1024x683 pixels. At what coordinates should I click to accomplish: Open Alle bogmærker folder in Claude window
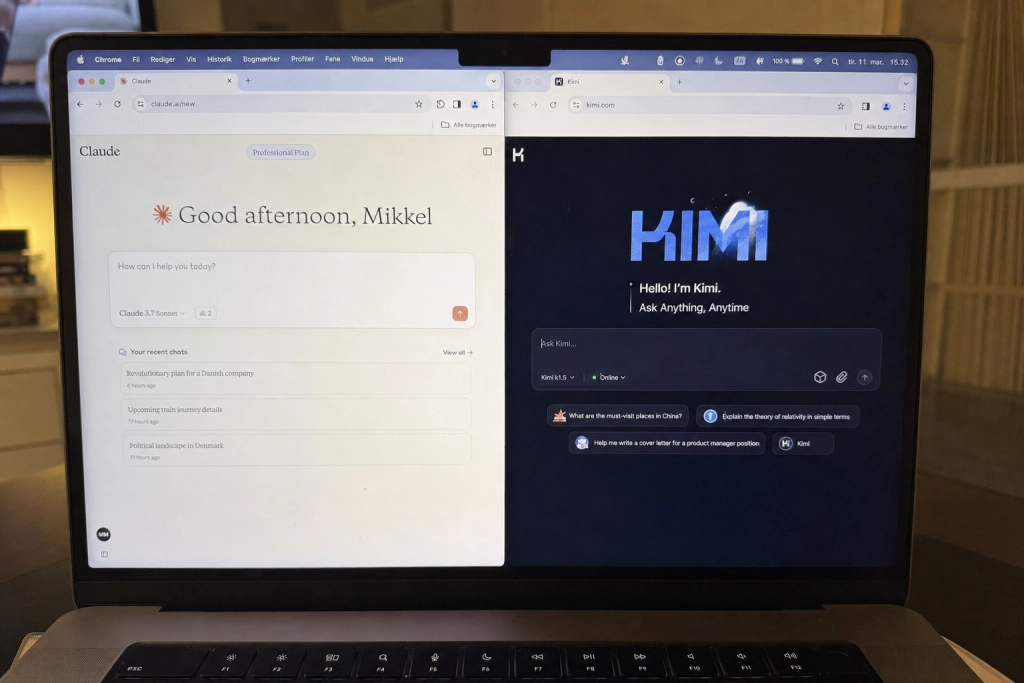pos(468,125)
